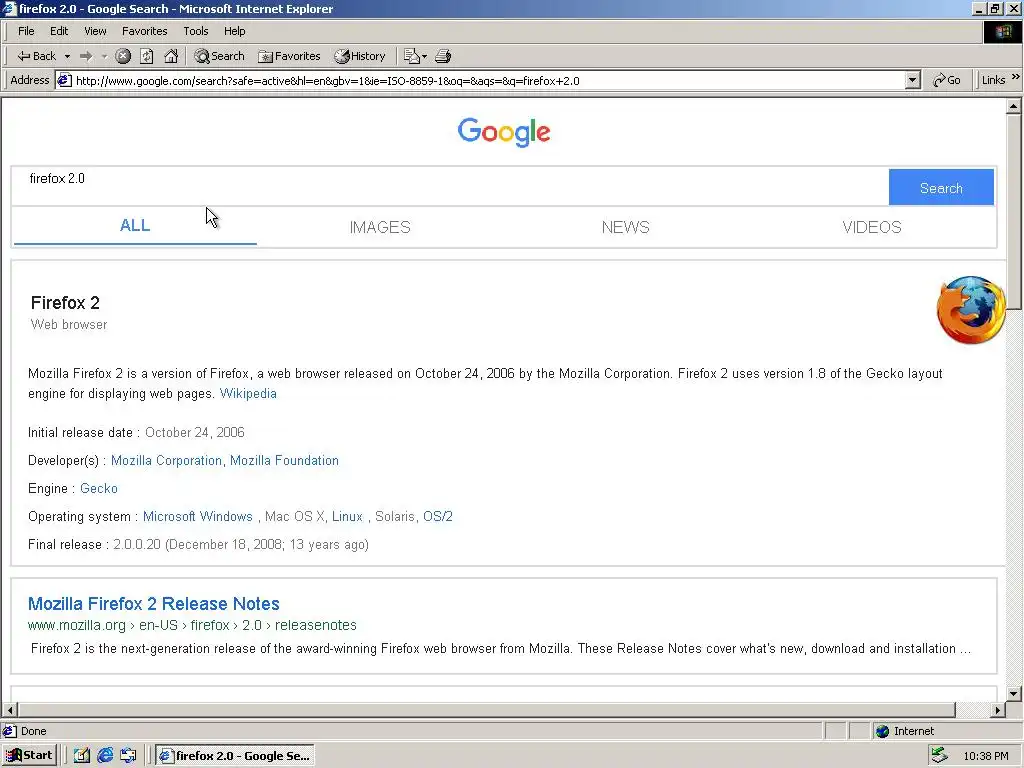Expand the Links toolbar chevron

(x=1016, y=77)
